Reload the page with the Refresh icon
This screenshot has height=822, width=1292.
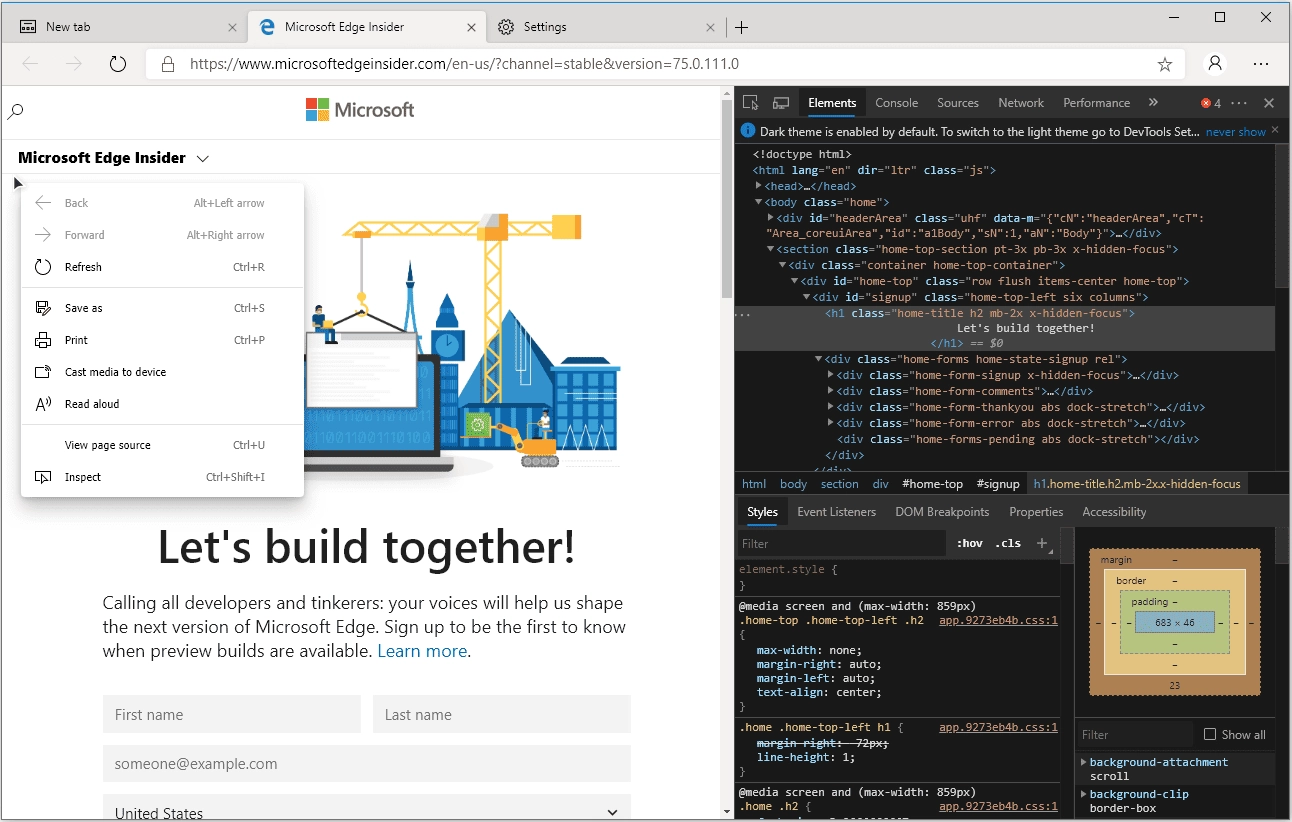118,64
